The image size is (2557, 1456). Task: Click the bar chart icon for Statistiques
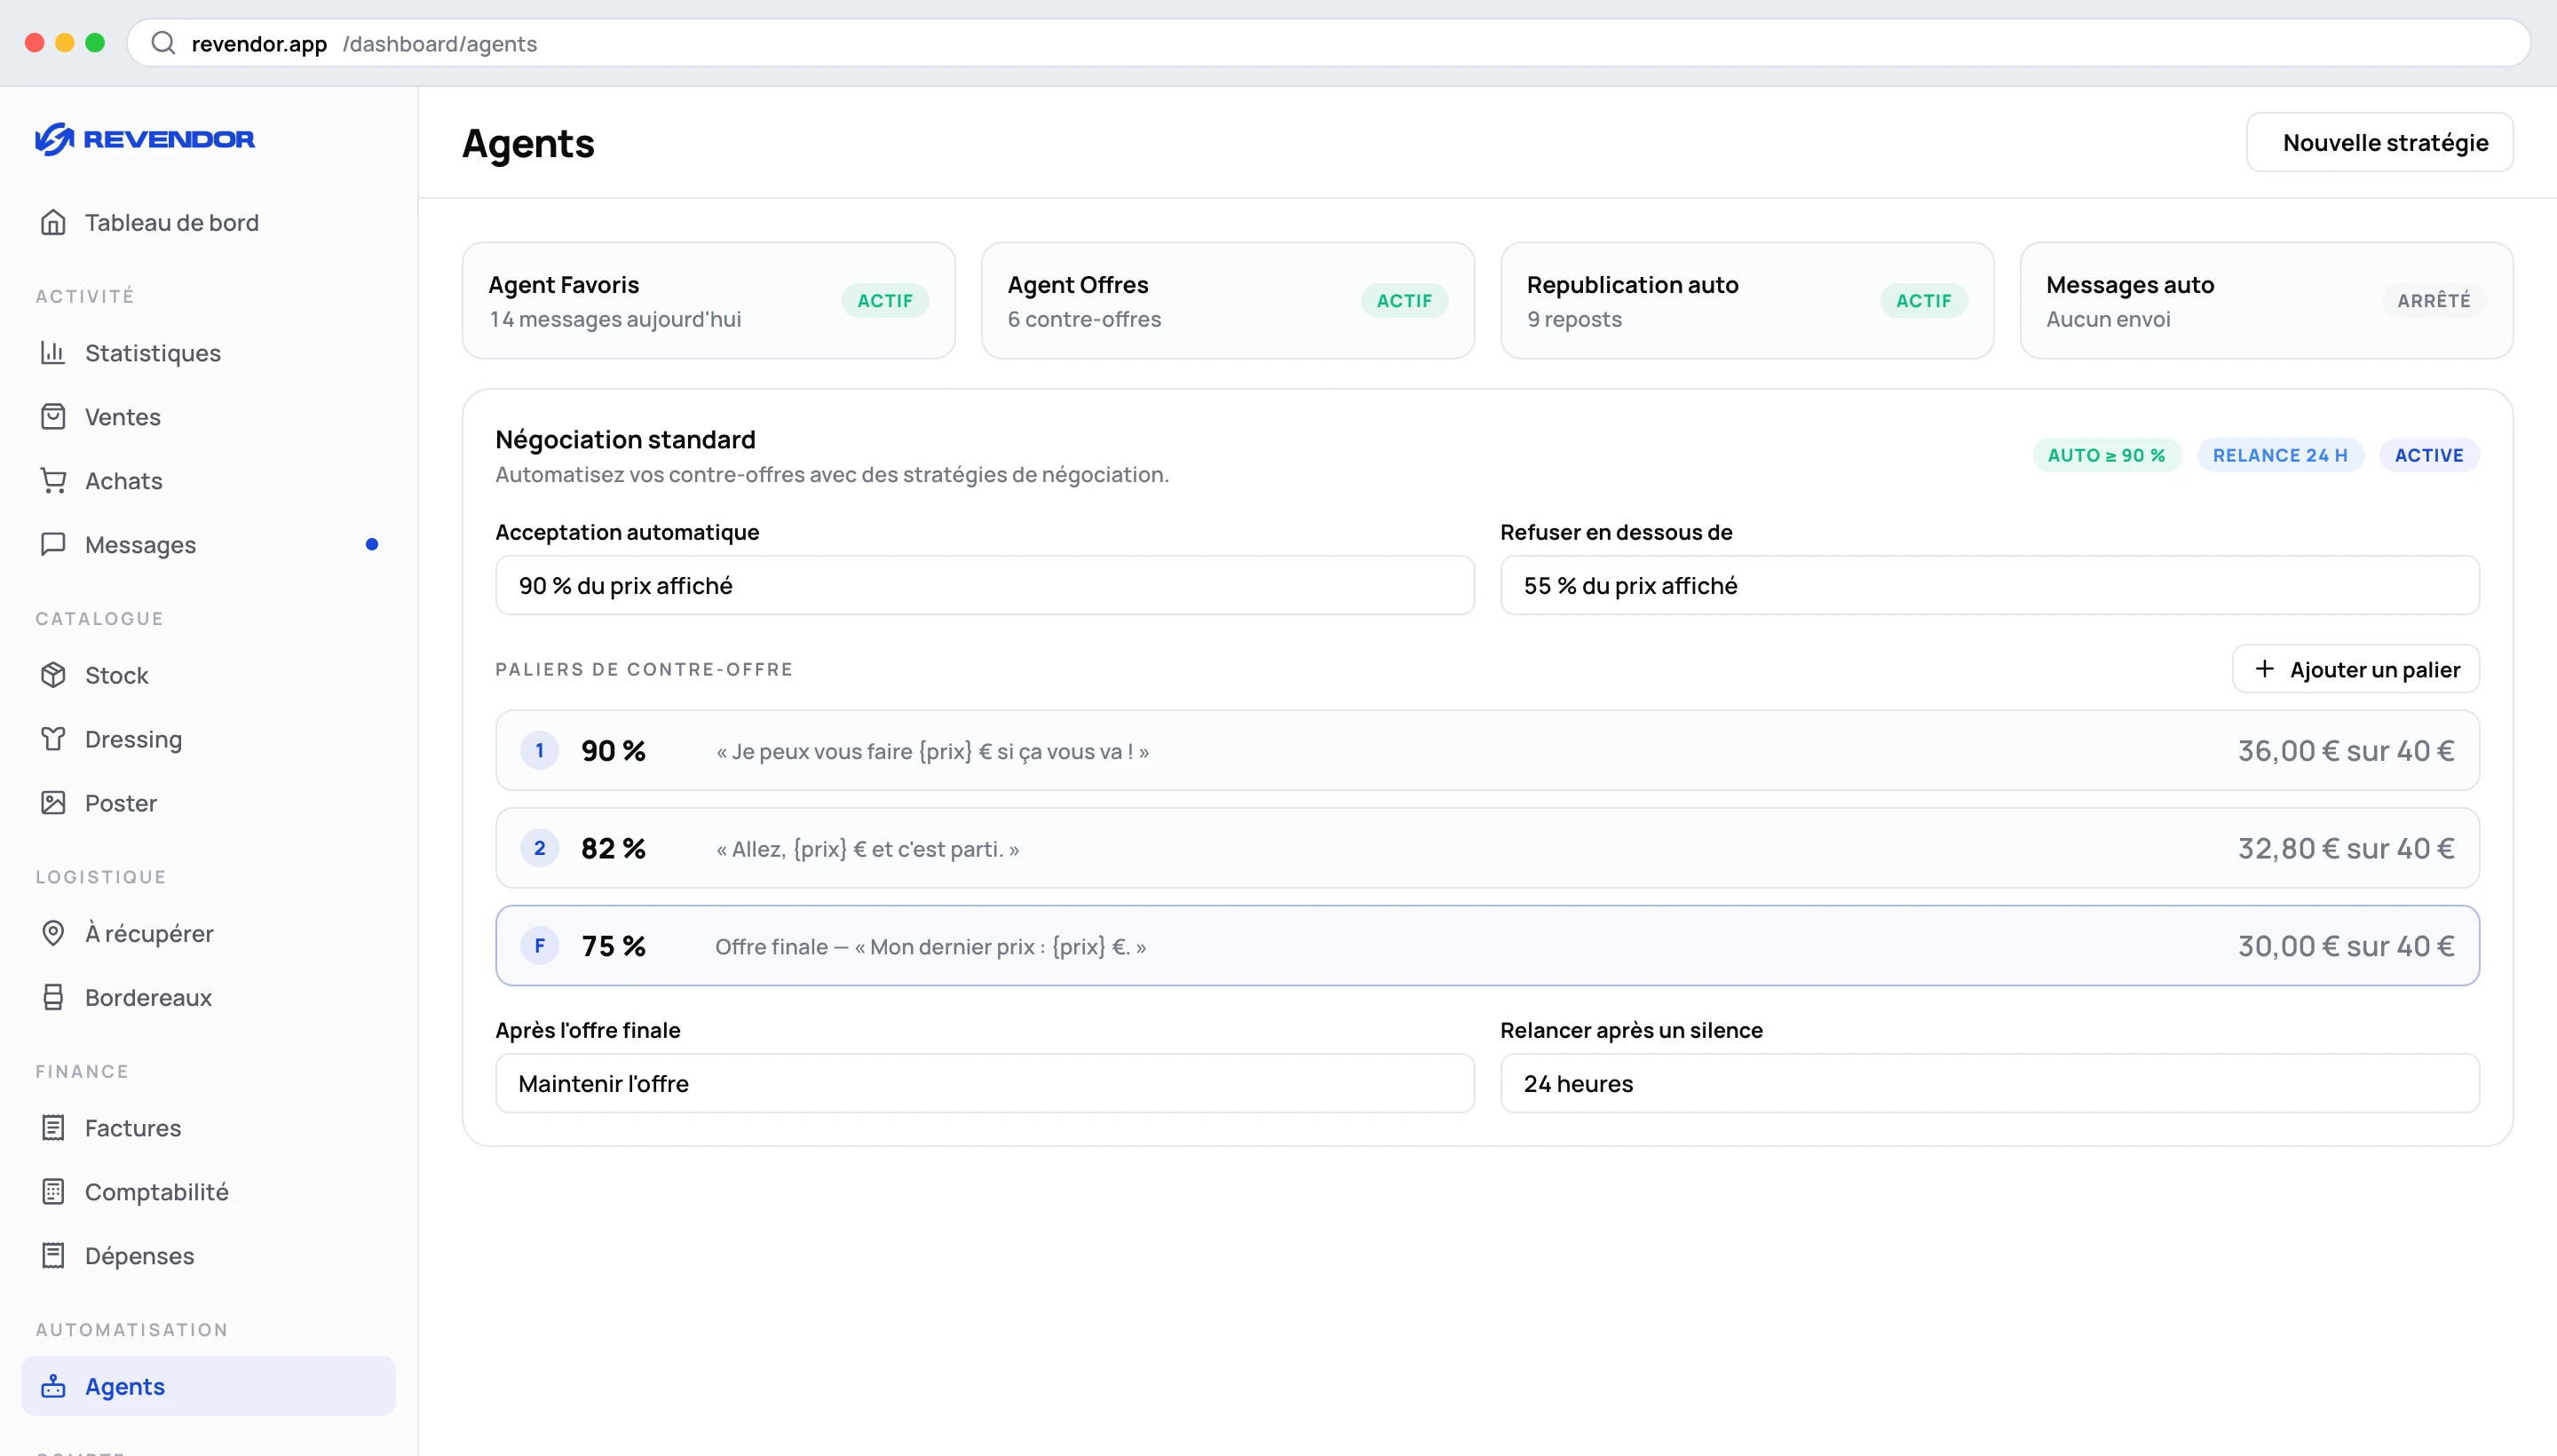[53, 352]
